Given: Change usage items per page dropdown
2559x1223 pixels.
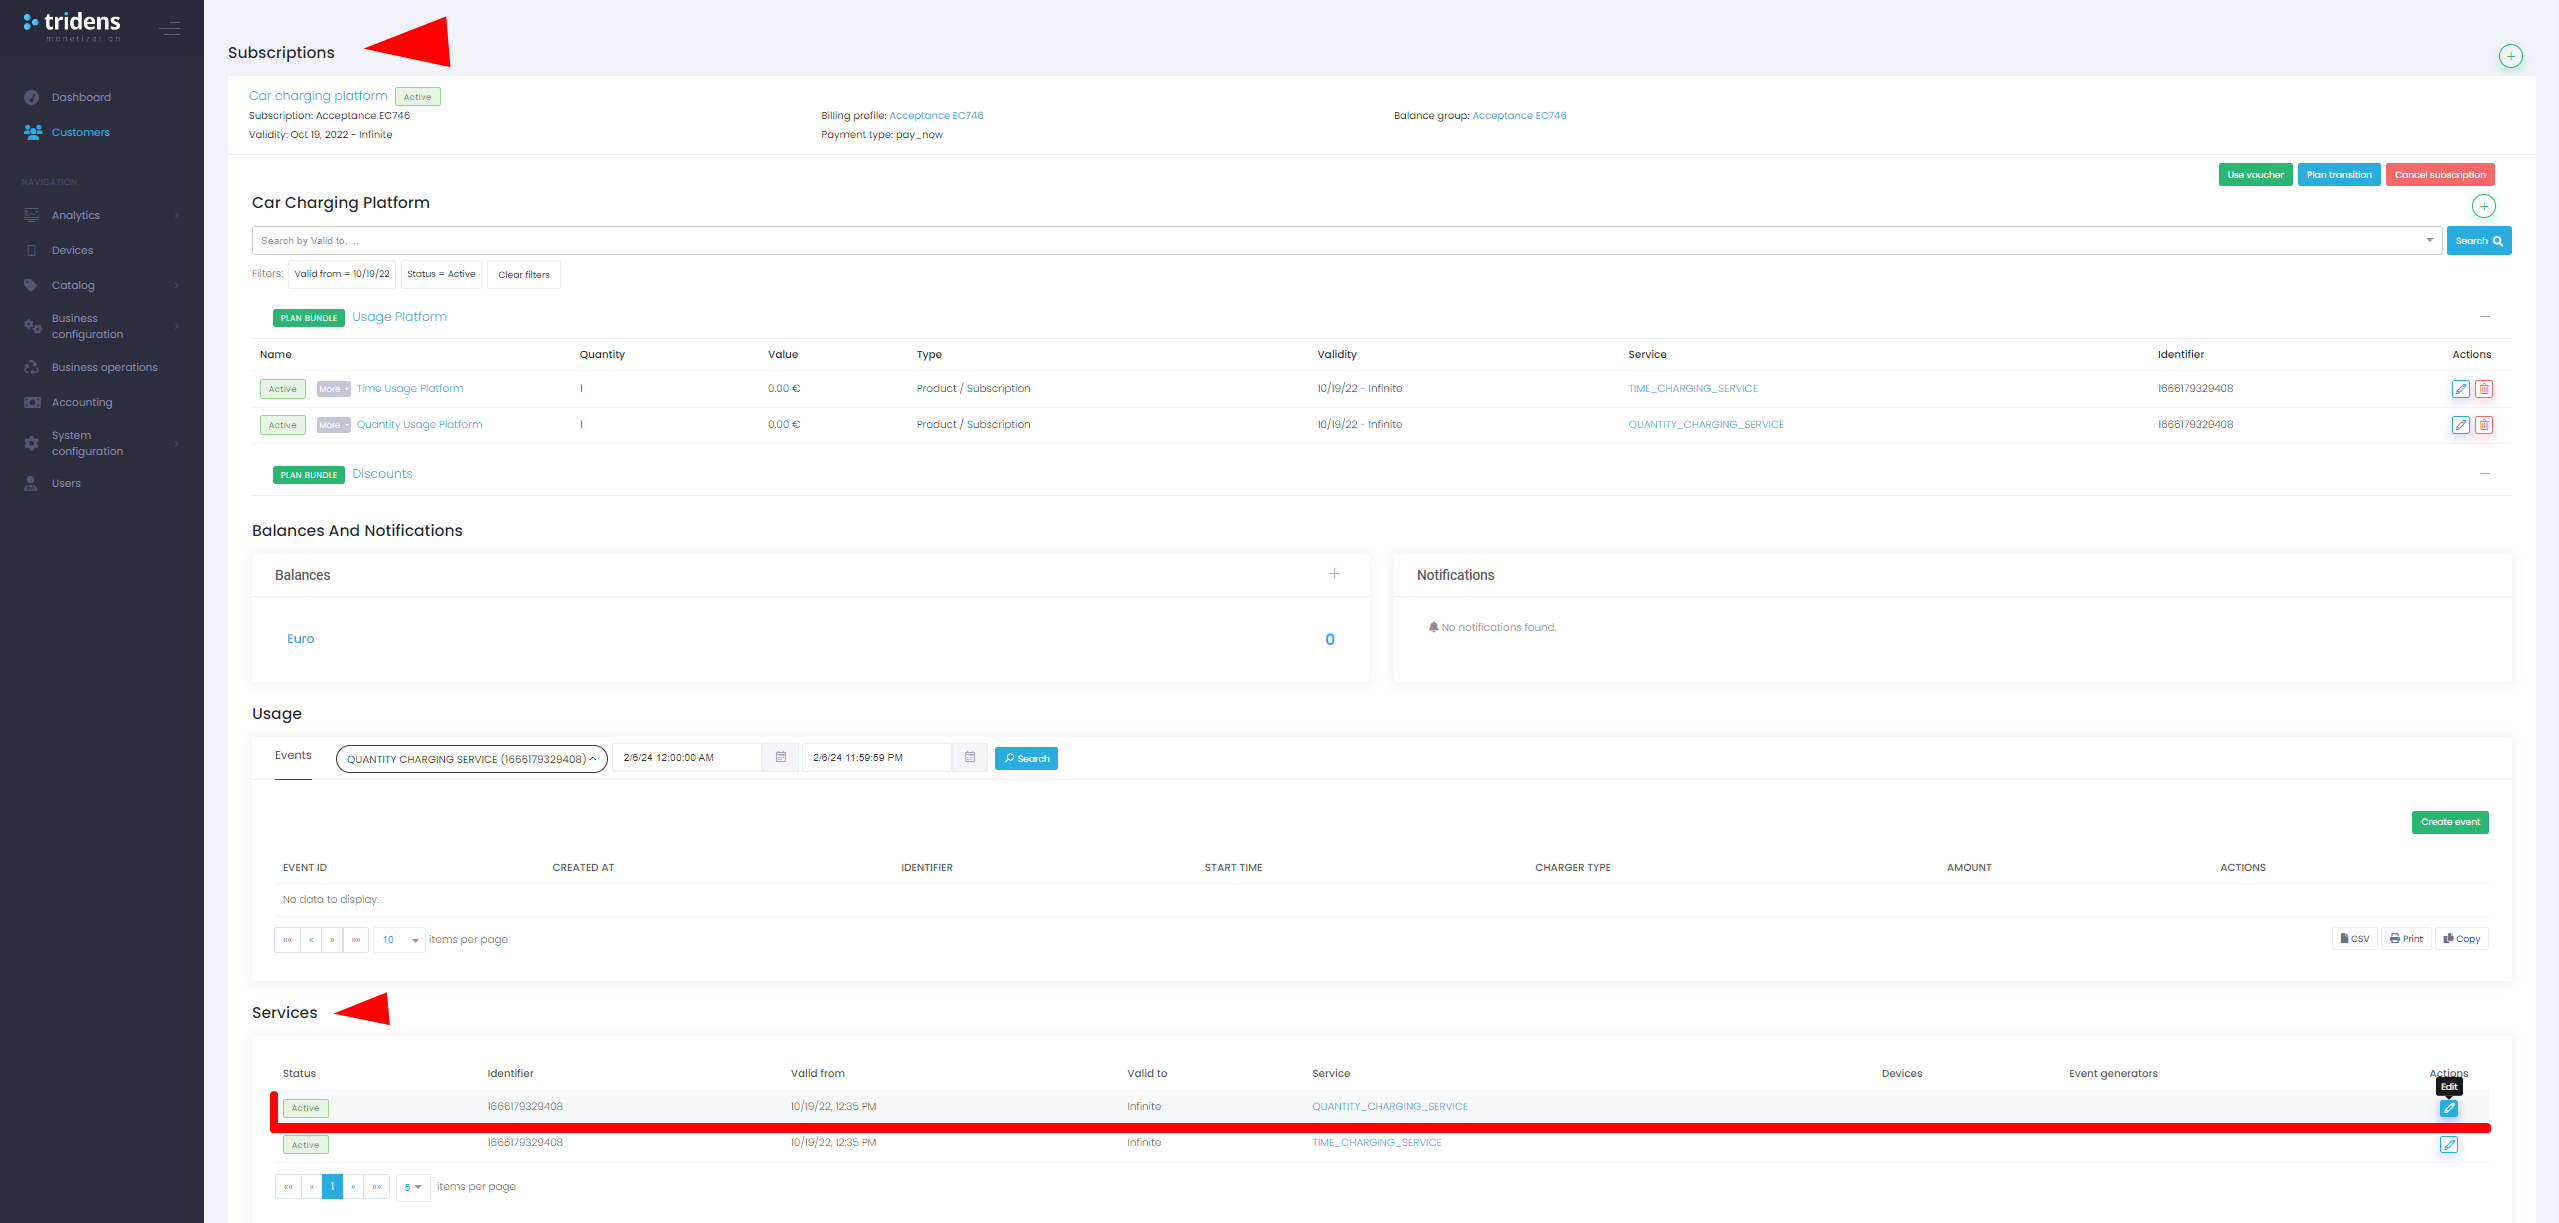Looking at the screenshot, I should click(x=399, y=940).
